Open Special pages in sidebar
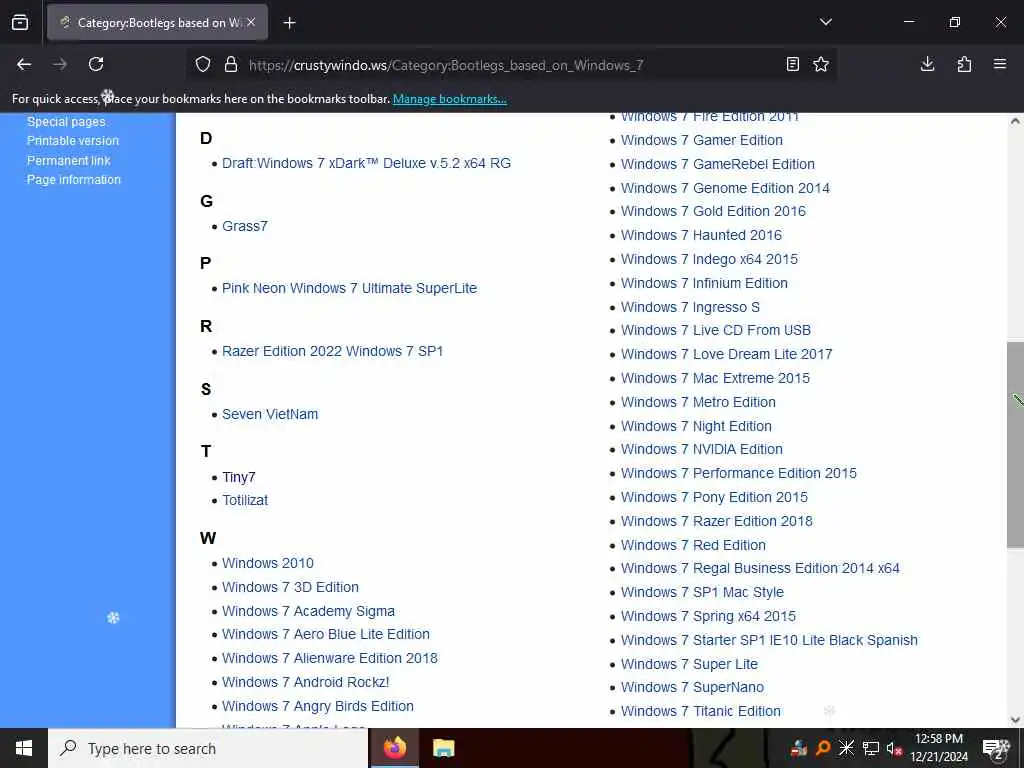This screenshot has height=768, width=1024. tap(66, 121)
